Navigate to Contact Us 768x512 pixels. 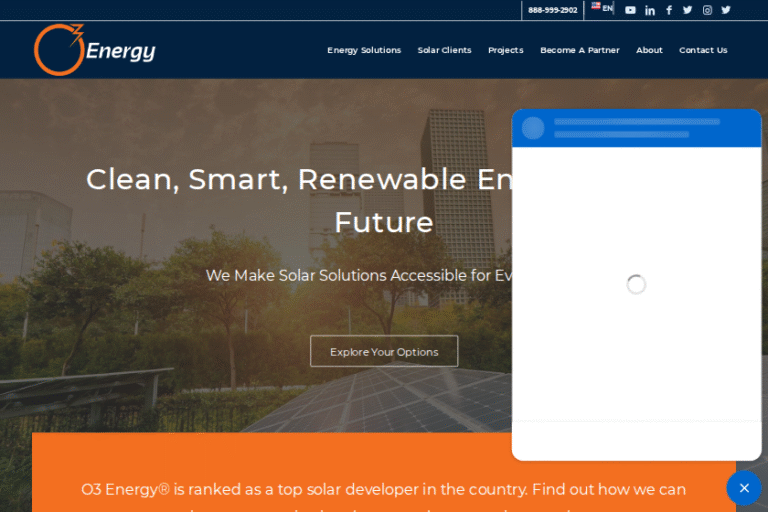[703, 50]
